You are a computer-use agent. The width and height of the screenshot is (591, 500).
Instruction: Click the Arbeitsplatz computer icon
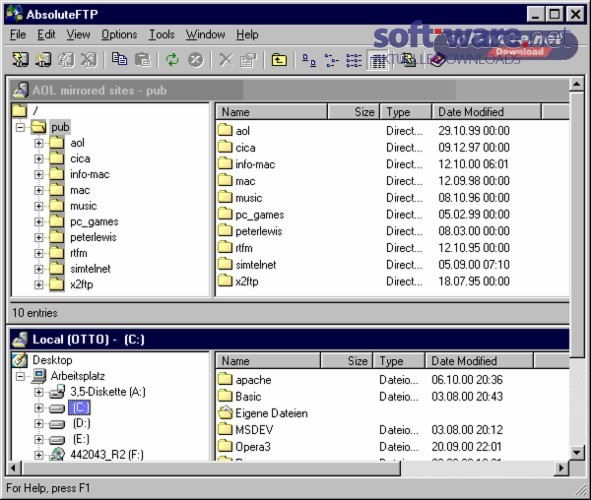pos(39,376)
